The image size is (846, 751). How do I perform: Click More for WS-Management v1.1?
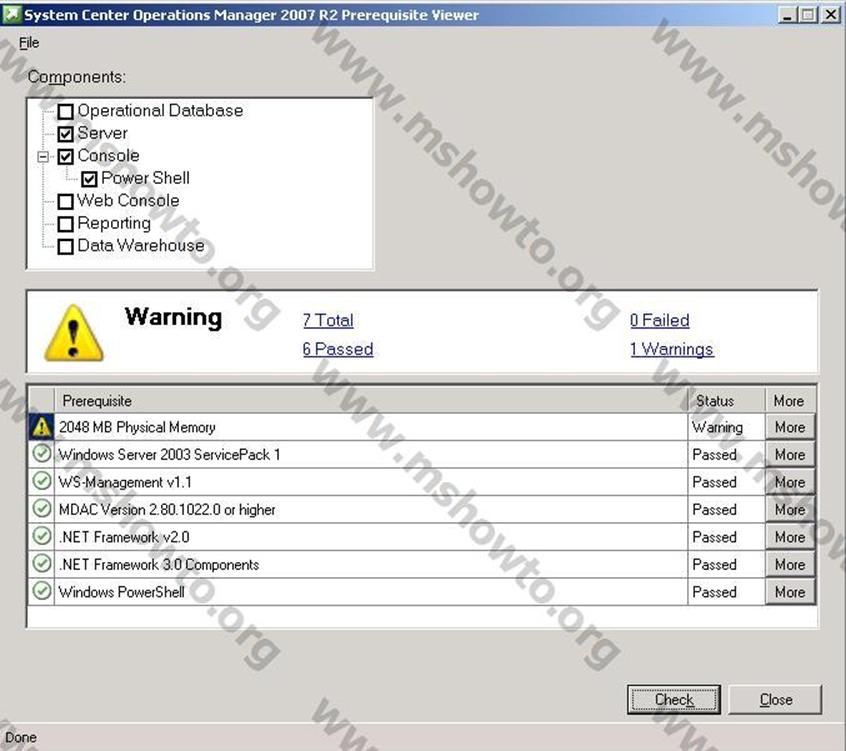click(x=790, y=482)
